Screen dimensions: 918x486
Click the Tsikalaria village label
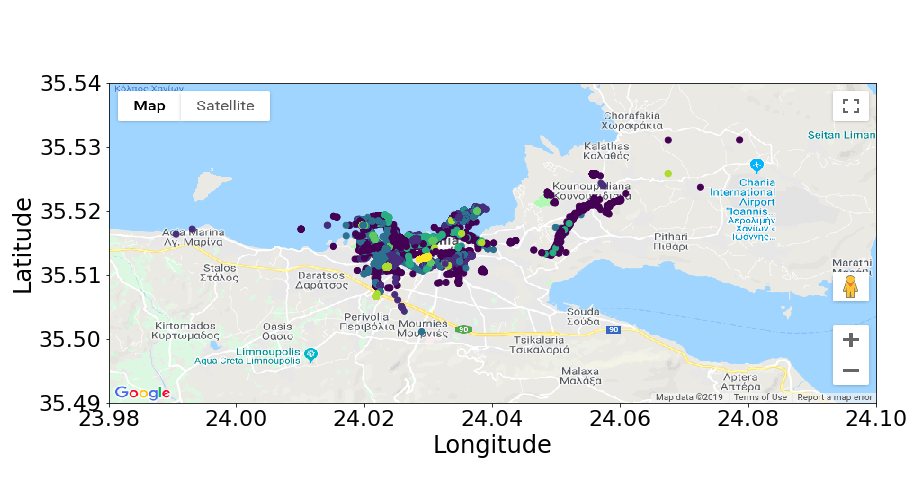539,344
